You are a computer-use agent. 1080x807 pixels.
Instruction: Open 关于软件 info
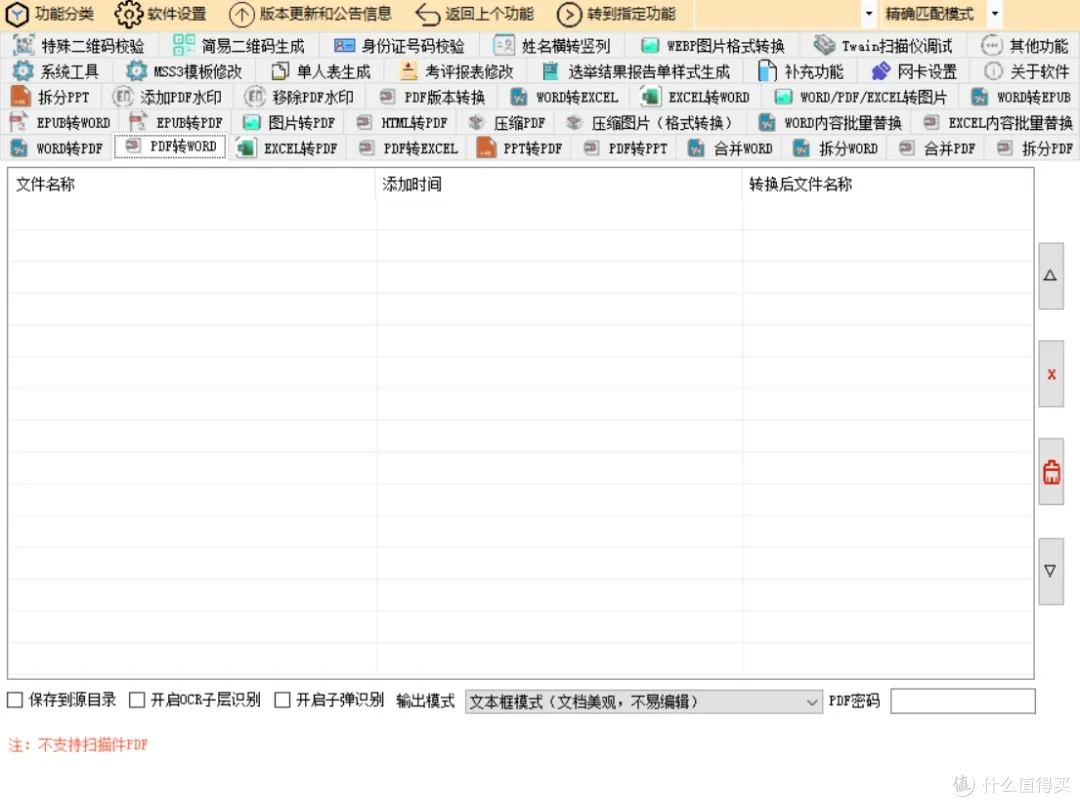coord(1027,72)
